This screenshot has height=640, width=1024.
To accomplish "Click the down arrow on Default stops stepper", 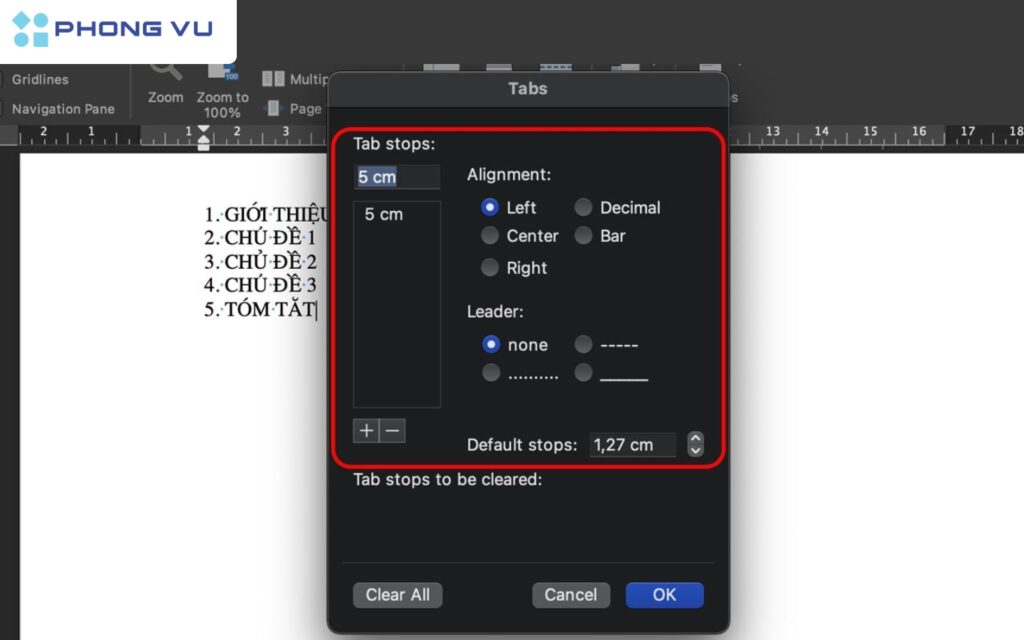I will pos(696,450).
